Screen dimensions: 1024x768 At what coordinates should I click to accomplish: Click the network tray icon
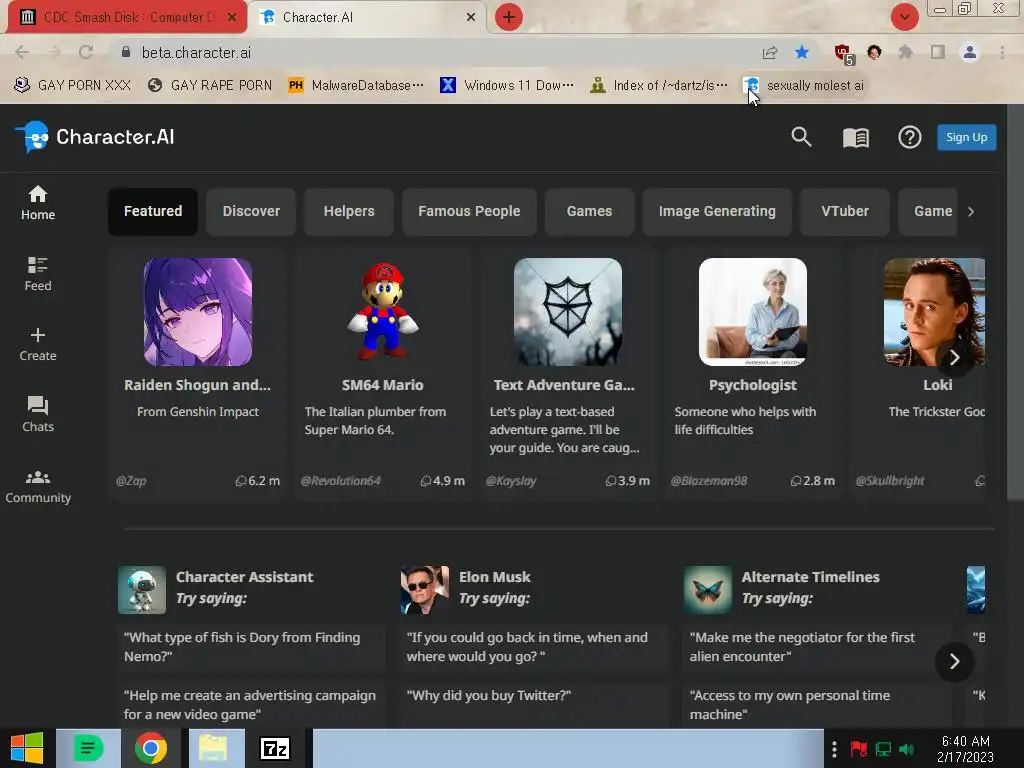coord(883,749)
